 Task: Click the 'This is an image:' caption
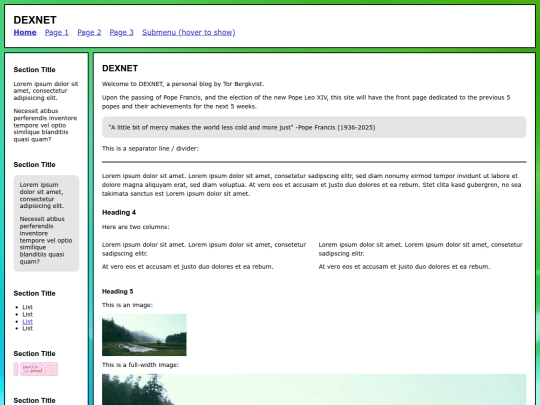point(127,305)
